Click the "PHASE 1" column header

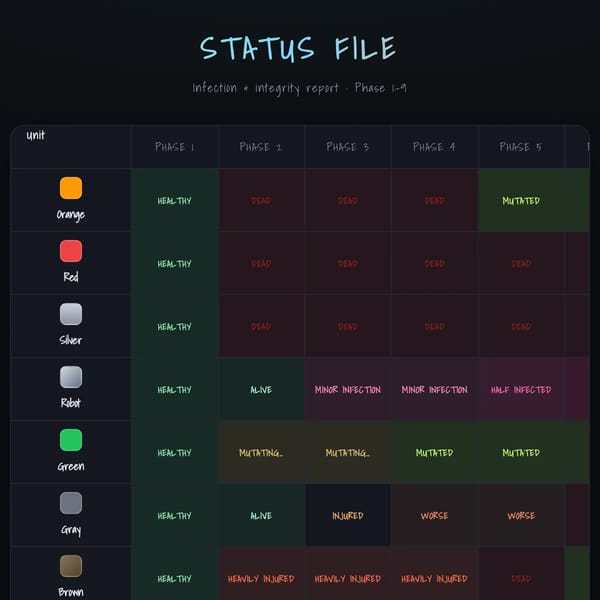coord(174,147)
